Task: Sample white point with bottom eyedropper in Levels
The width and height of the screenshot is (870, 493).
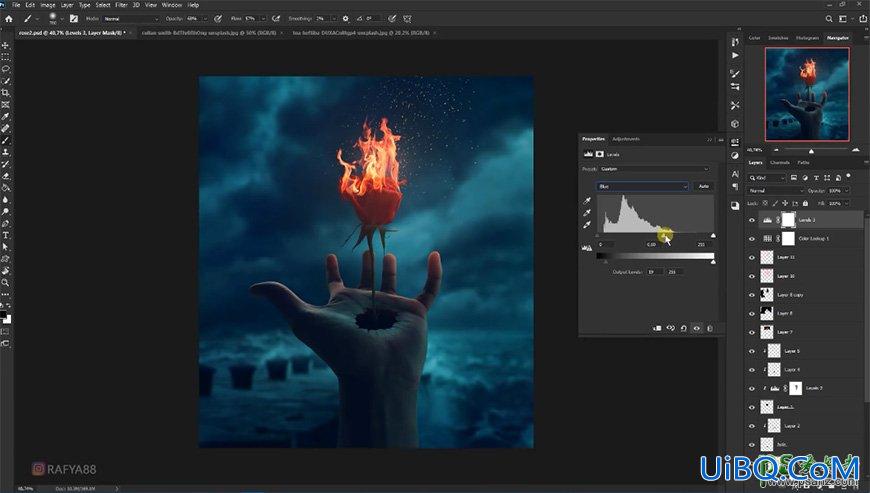Action: click(x=587, y=225)
